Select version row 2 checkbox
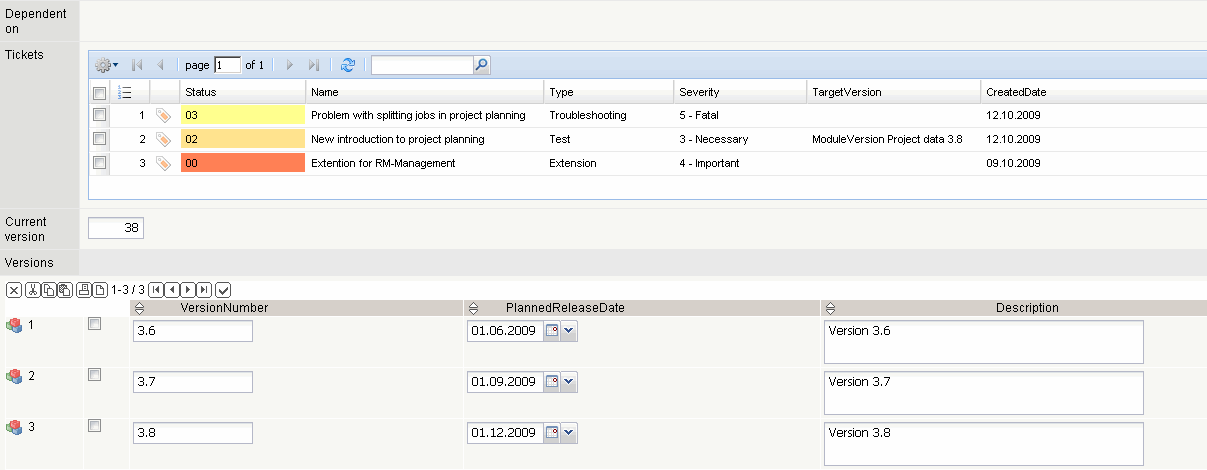Screen dimensions: 1207x470 pos(94,375)
